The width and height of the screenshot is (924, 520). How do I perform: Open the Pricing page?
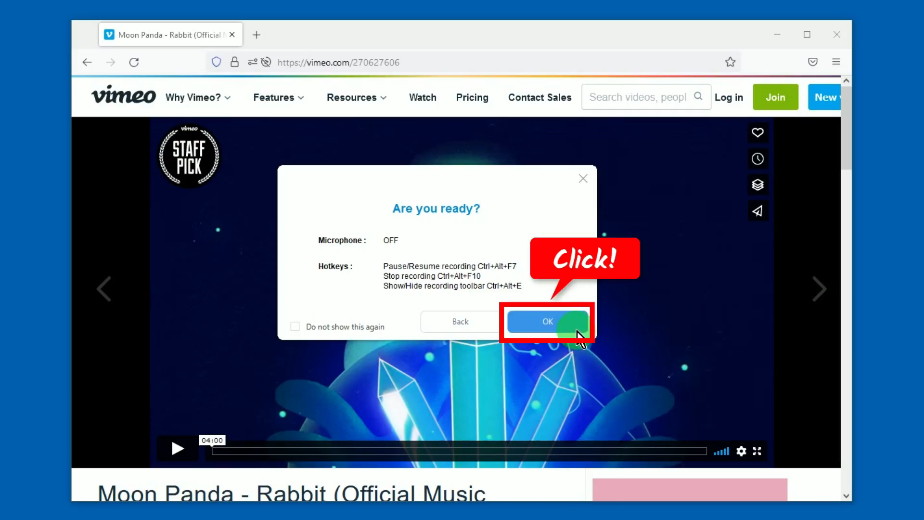coord(472,97)
